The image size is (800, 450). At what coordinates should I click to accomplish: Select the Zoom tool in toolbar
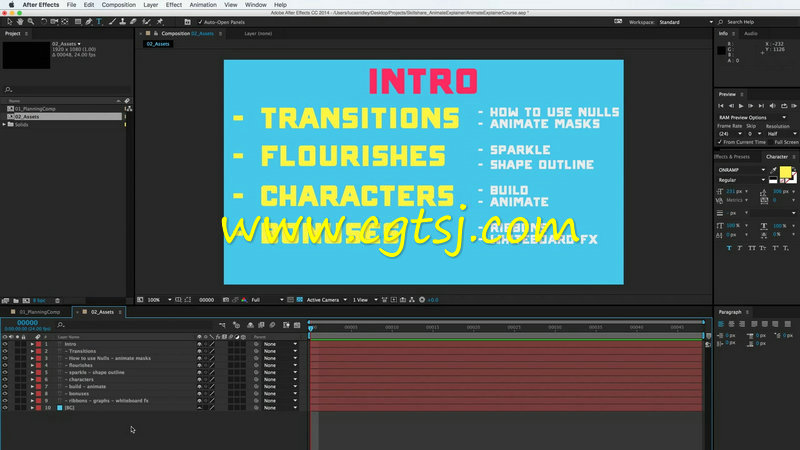(x=31, y=22)
